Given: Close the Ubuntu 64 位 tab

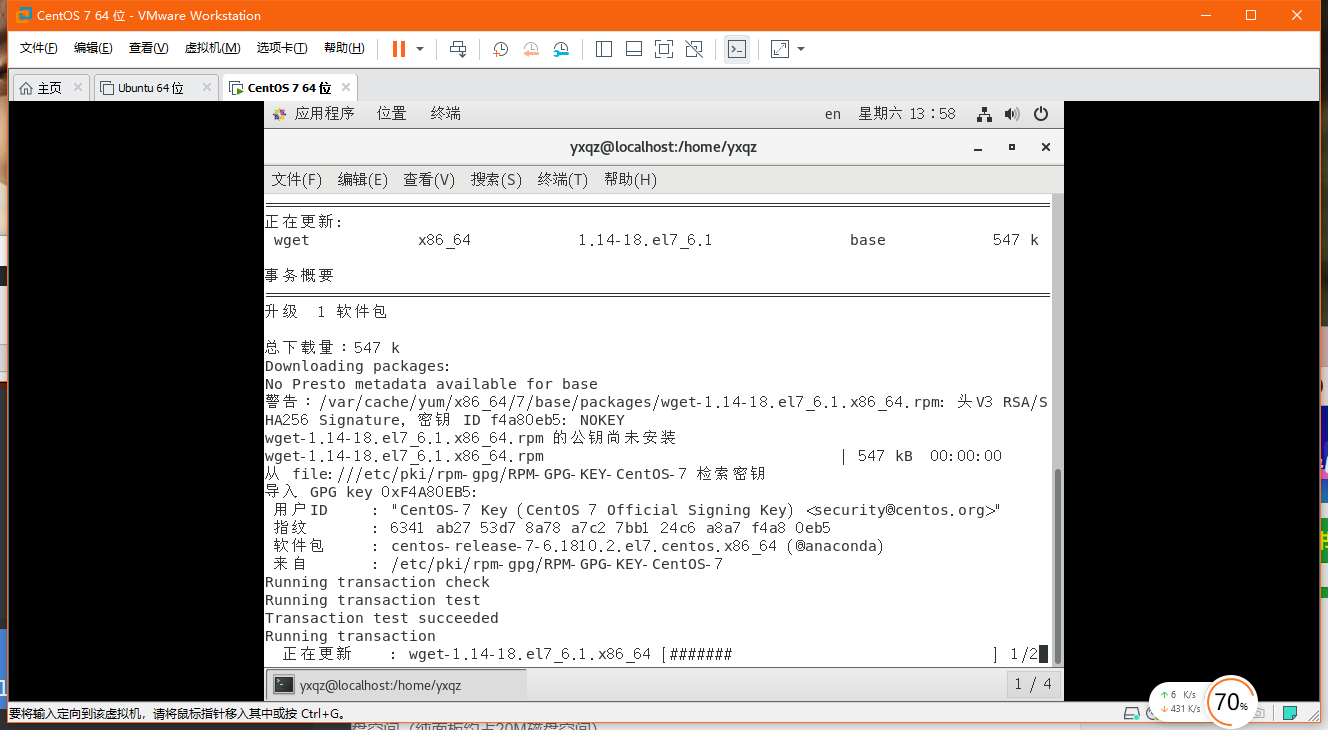Looking at the screenshot, I should [207, 88].
